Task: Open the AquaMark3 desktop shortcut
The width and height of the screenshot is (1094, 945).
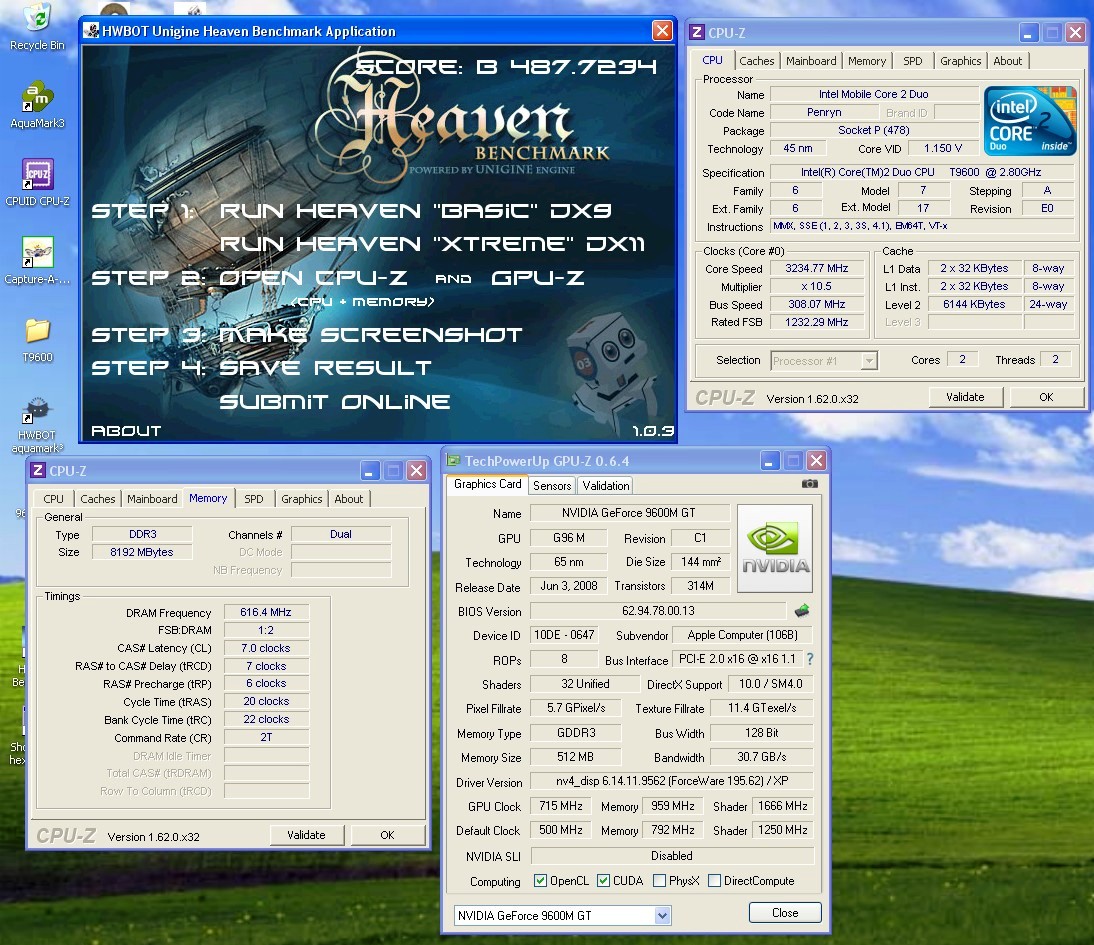Action: 38,105
